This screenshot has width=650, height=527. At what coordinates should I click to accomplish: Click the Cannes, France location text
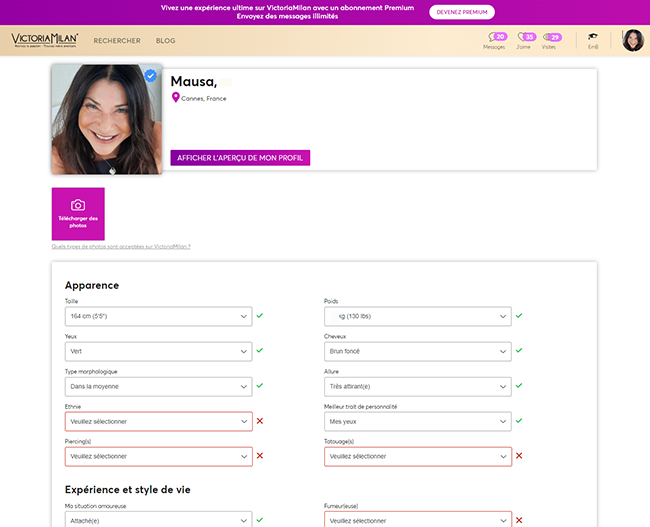tap(204, 99)
